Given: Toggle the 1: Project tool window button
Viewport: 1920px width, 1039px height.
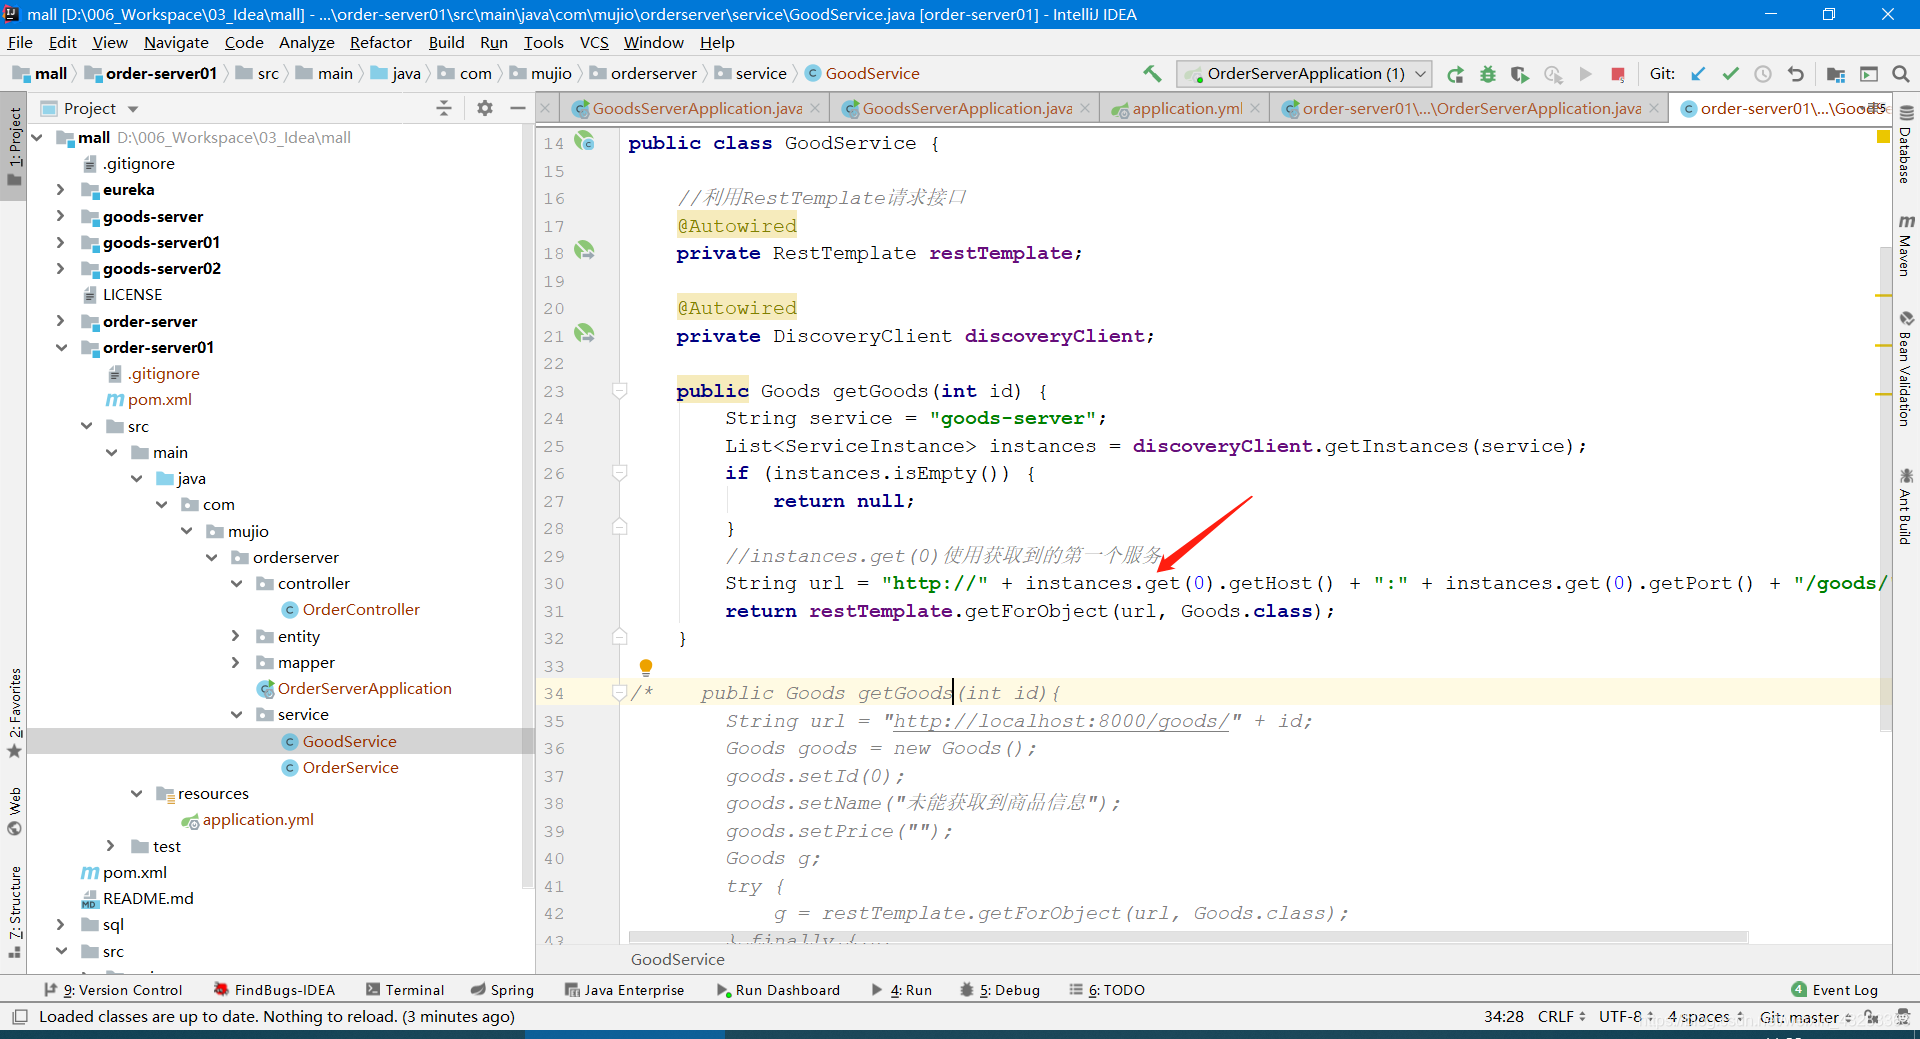Looking at the screenshot, I should [14, 147].
